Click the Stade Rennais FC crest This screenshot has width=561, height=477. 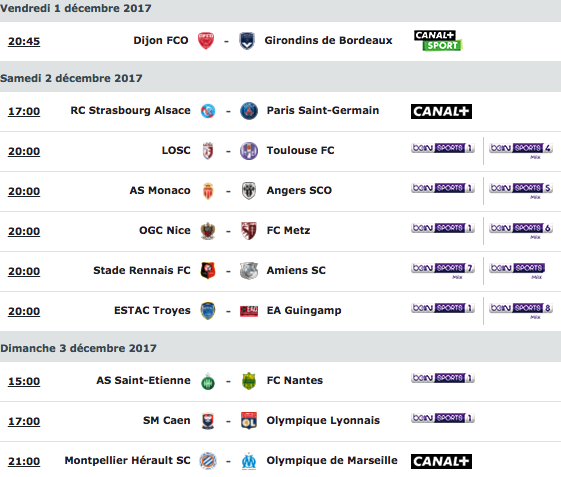208,271
